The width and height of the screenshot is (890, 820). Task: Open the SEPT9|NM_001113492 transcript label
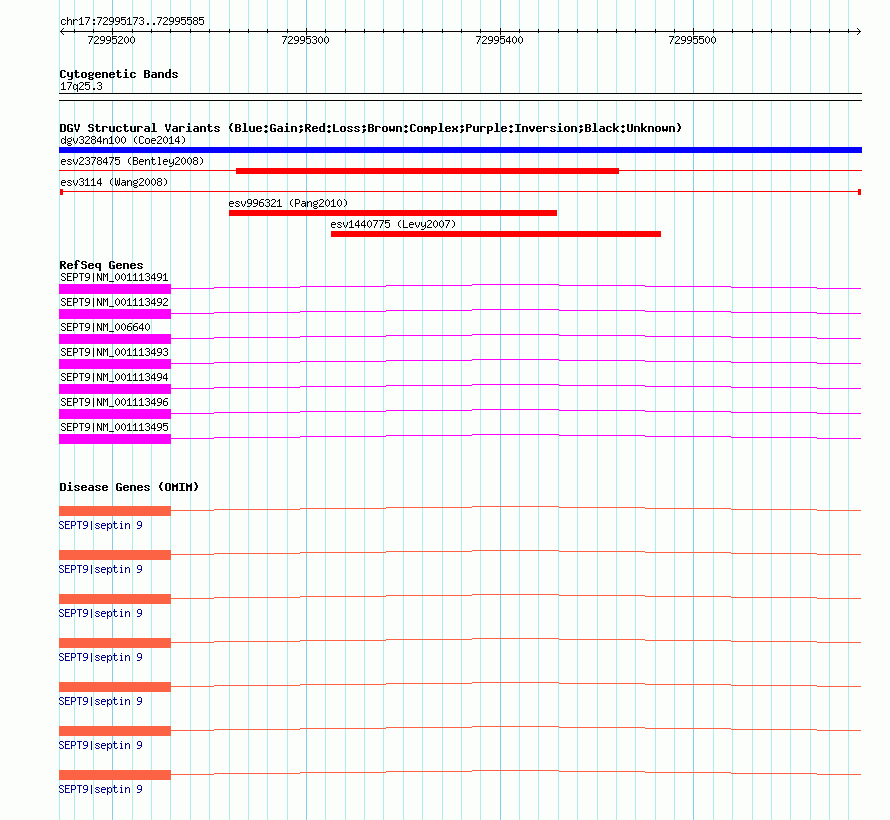point(114,302)
